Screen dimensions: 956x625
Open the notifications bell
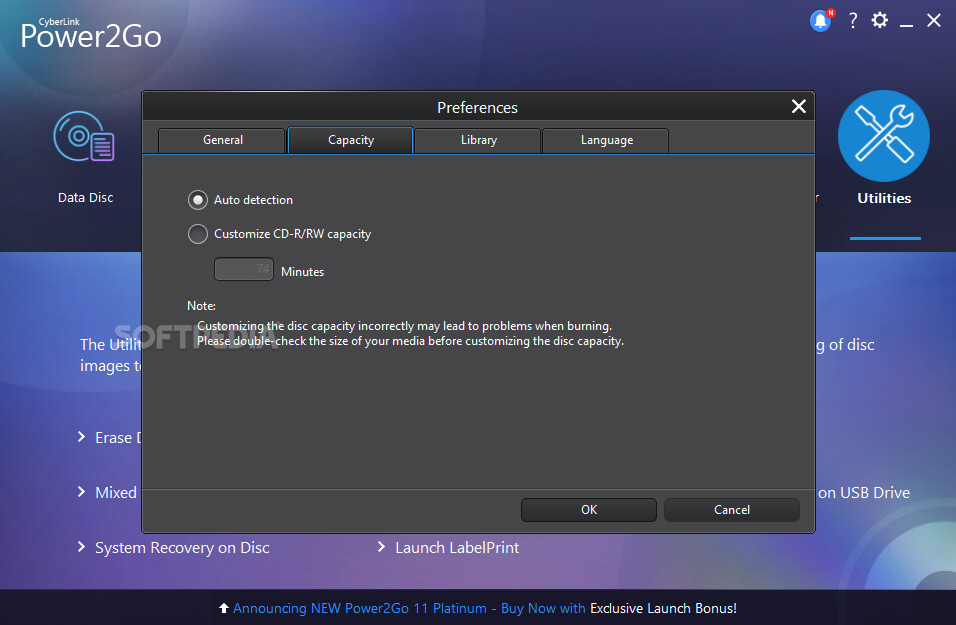[x=821, y=21]
